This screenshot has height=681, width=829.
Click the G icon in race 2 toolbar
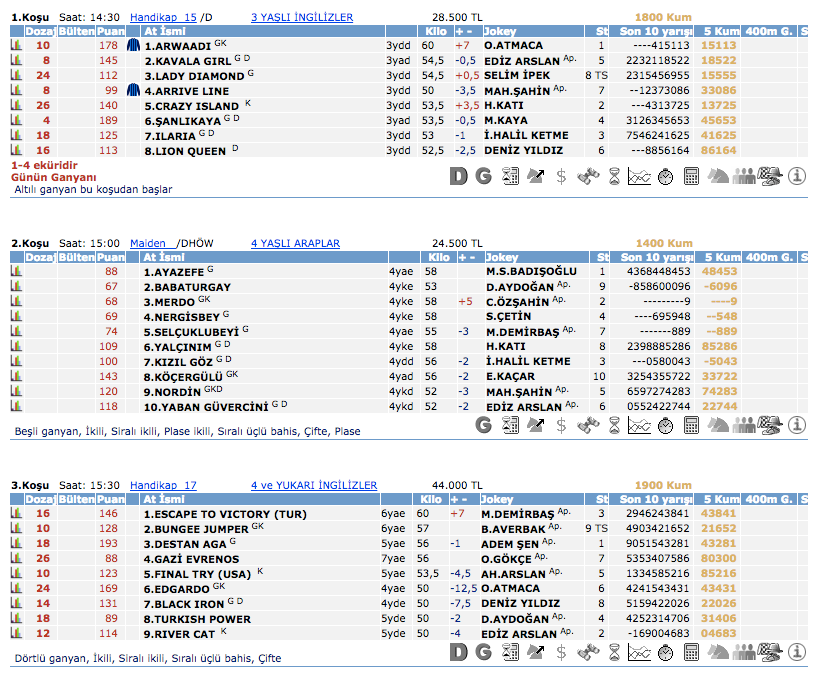point(484,425)
